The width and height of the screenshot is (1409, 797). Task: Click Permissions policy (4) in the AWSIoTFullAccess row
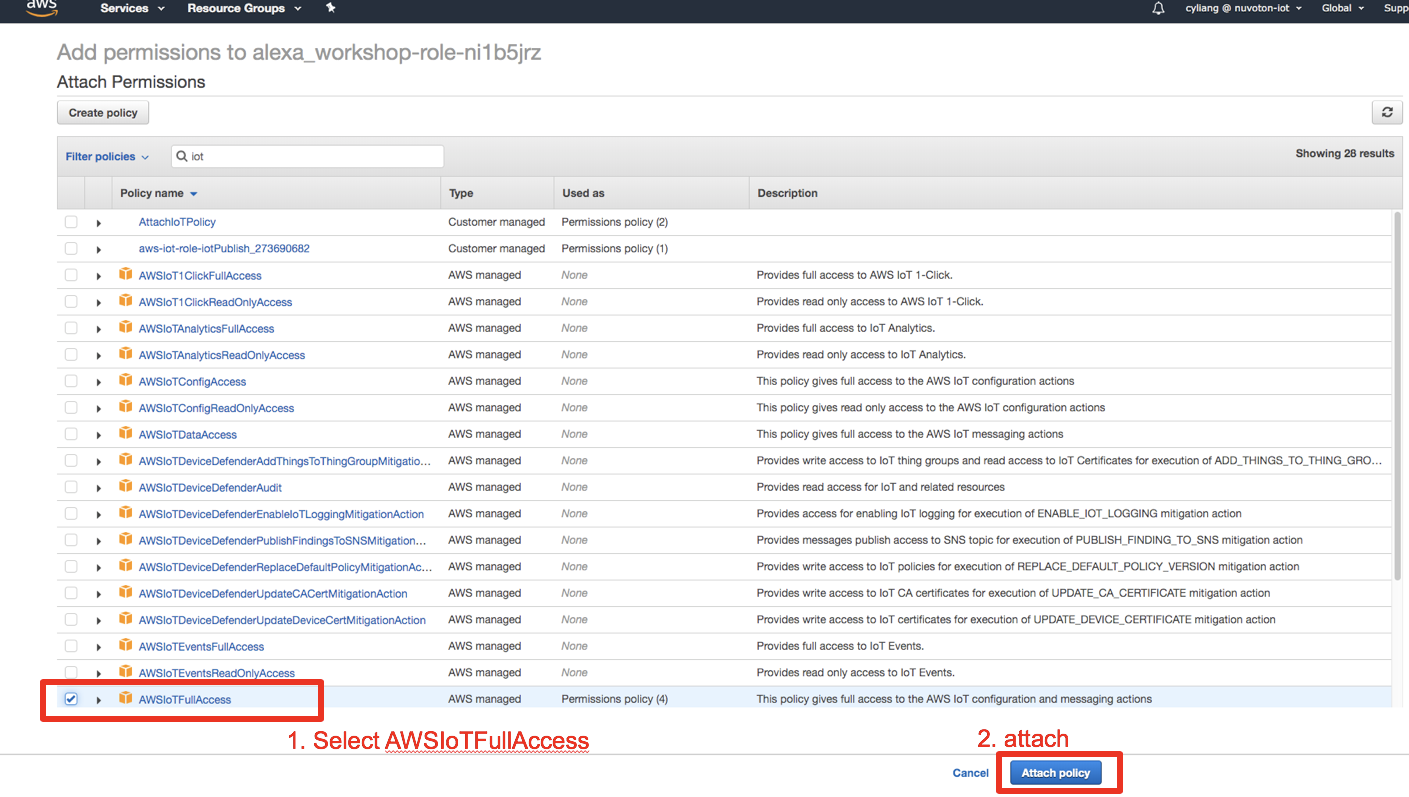(x=614, y=699)
